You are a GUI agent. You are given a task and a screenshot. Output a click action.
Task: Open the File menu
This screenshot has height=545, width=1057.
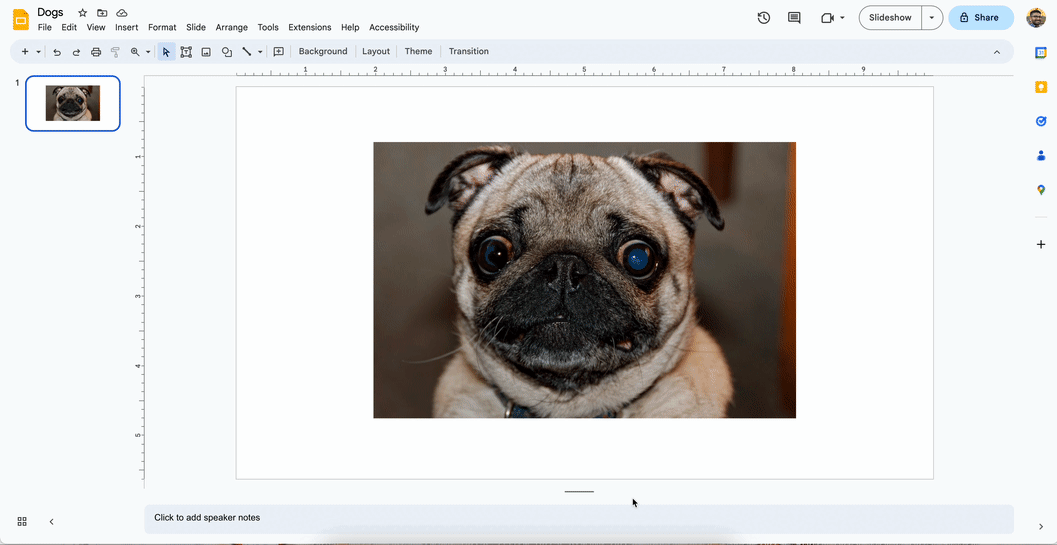pyautogui.click(x=44, y=28)
